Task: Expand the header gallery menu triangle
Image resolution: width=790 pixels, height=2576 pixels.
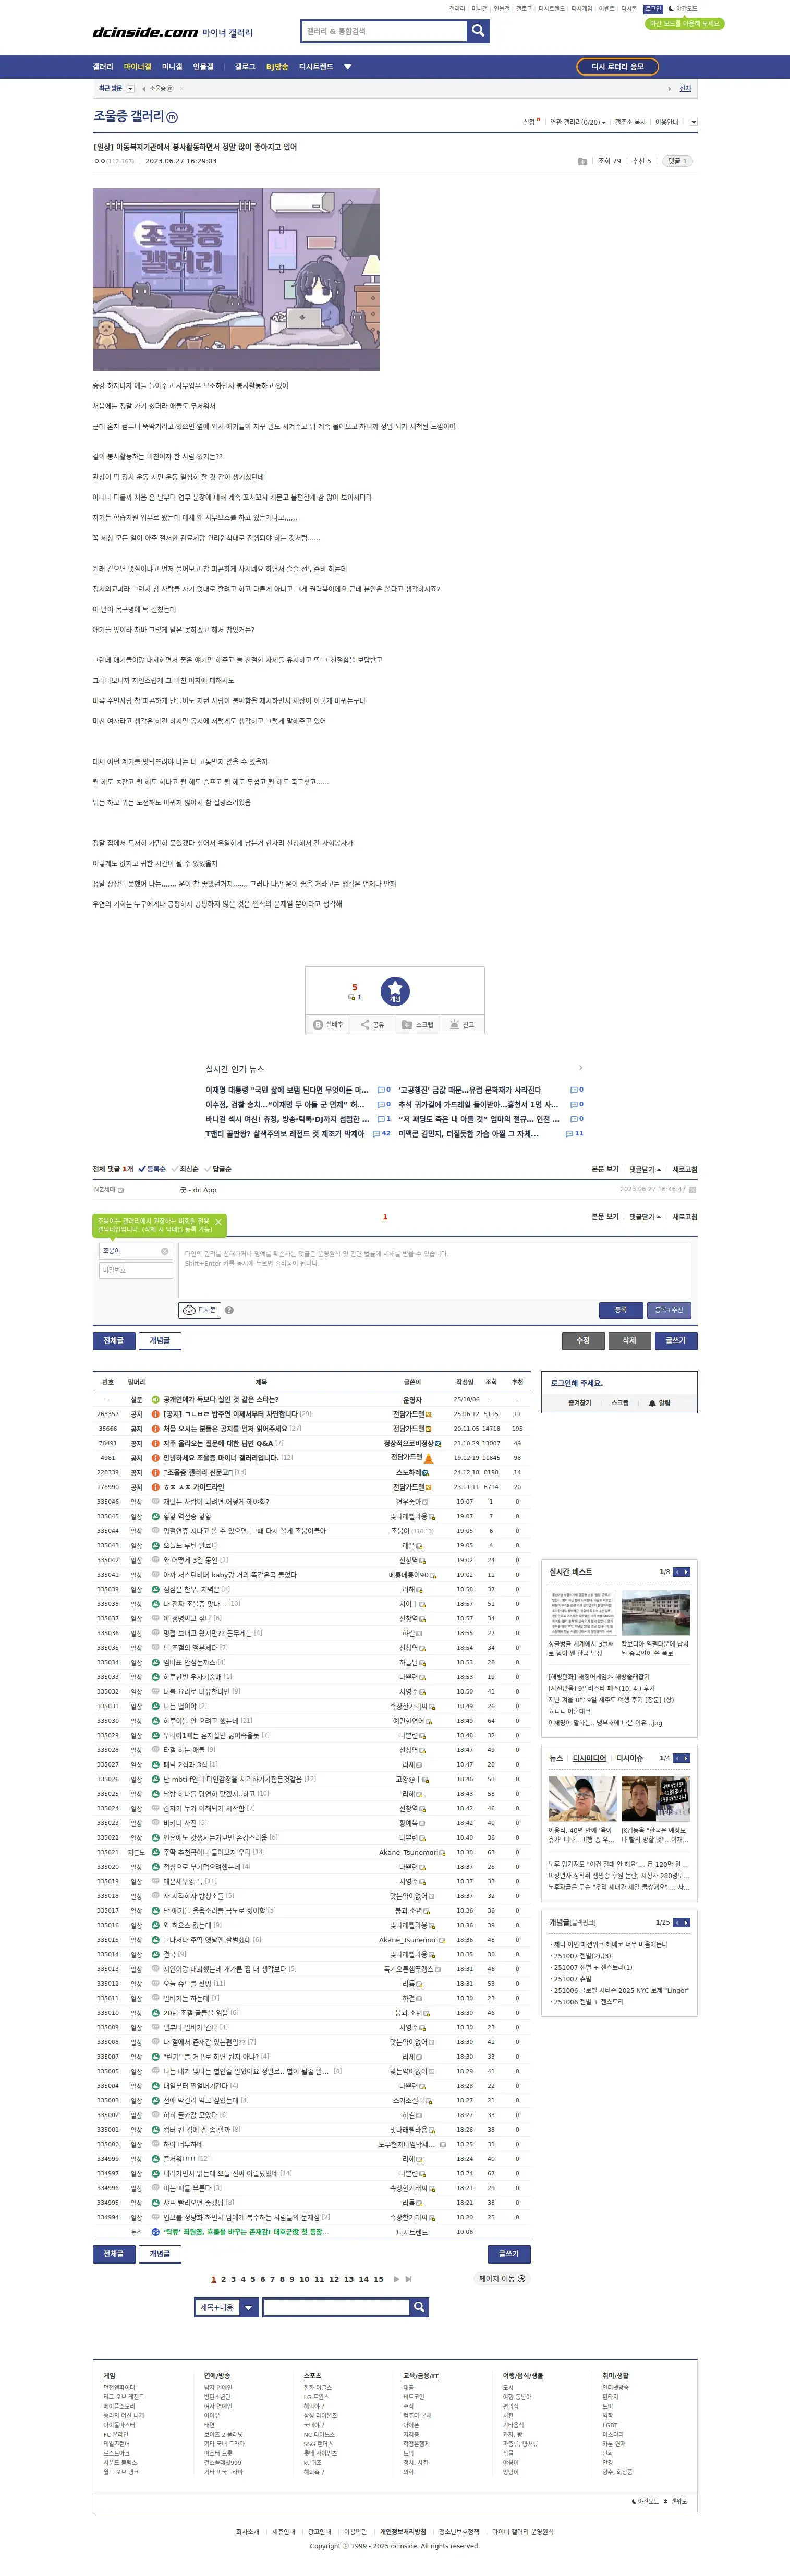Action: pyautogui.click(x=348, y=67)
